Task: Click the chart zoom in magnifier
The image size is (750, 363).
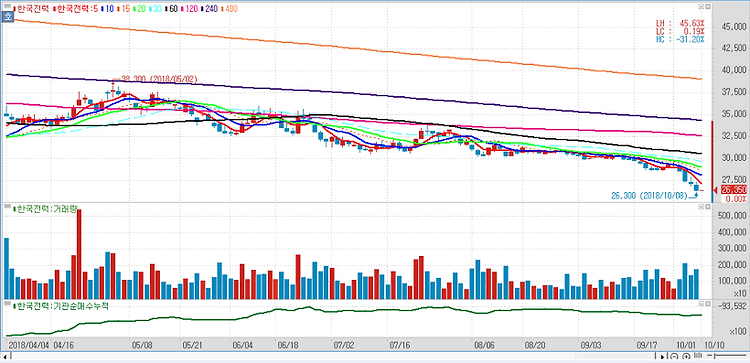Action: point(686,356)
